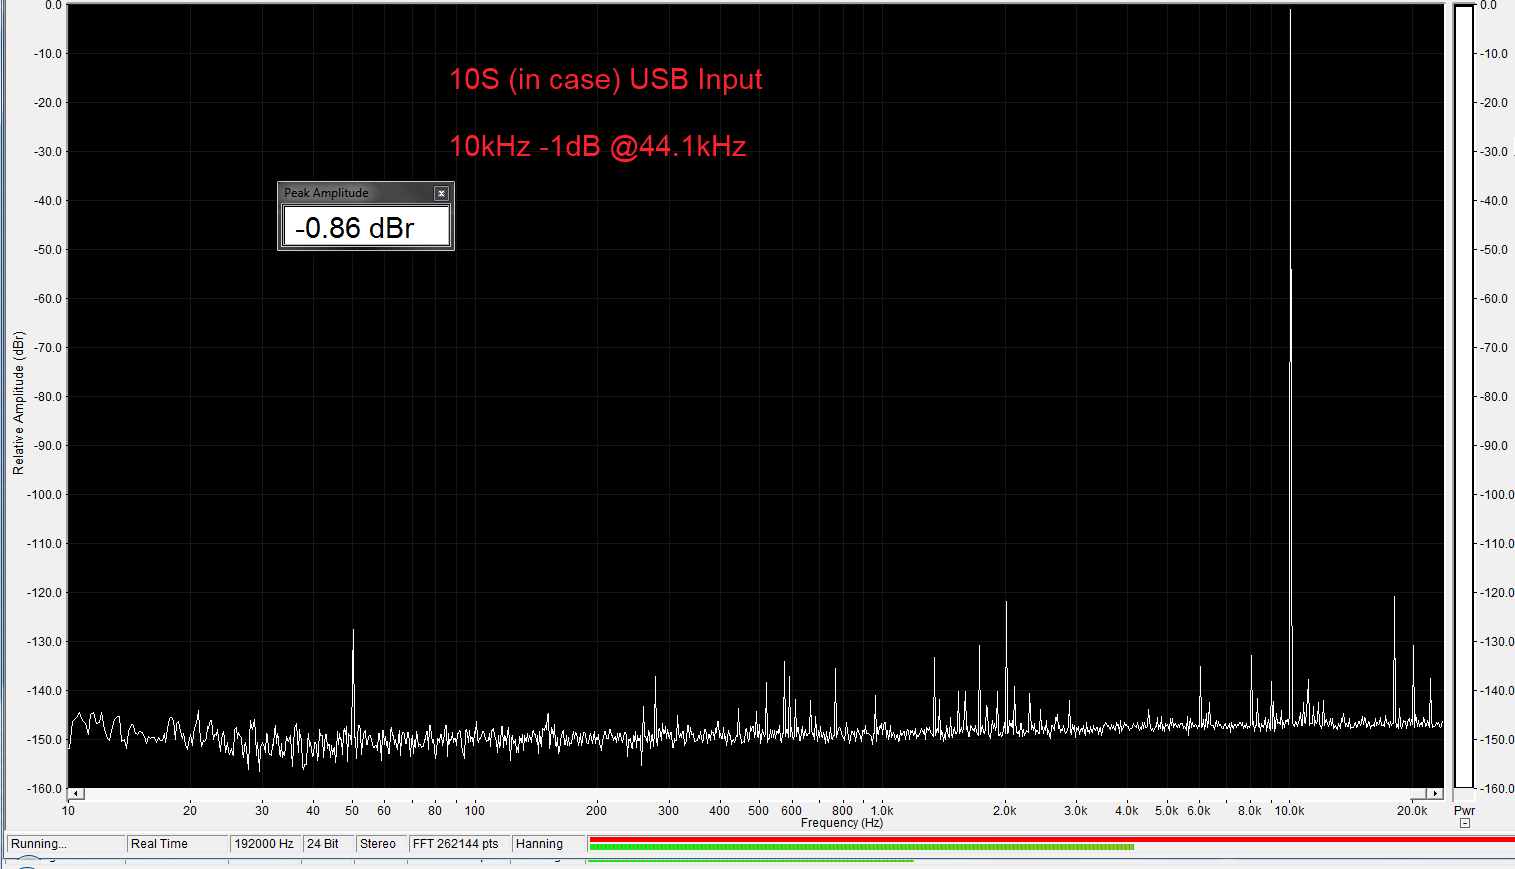Click the red input level meter bar

click(1052, 839)
